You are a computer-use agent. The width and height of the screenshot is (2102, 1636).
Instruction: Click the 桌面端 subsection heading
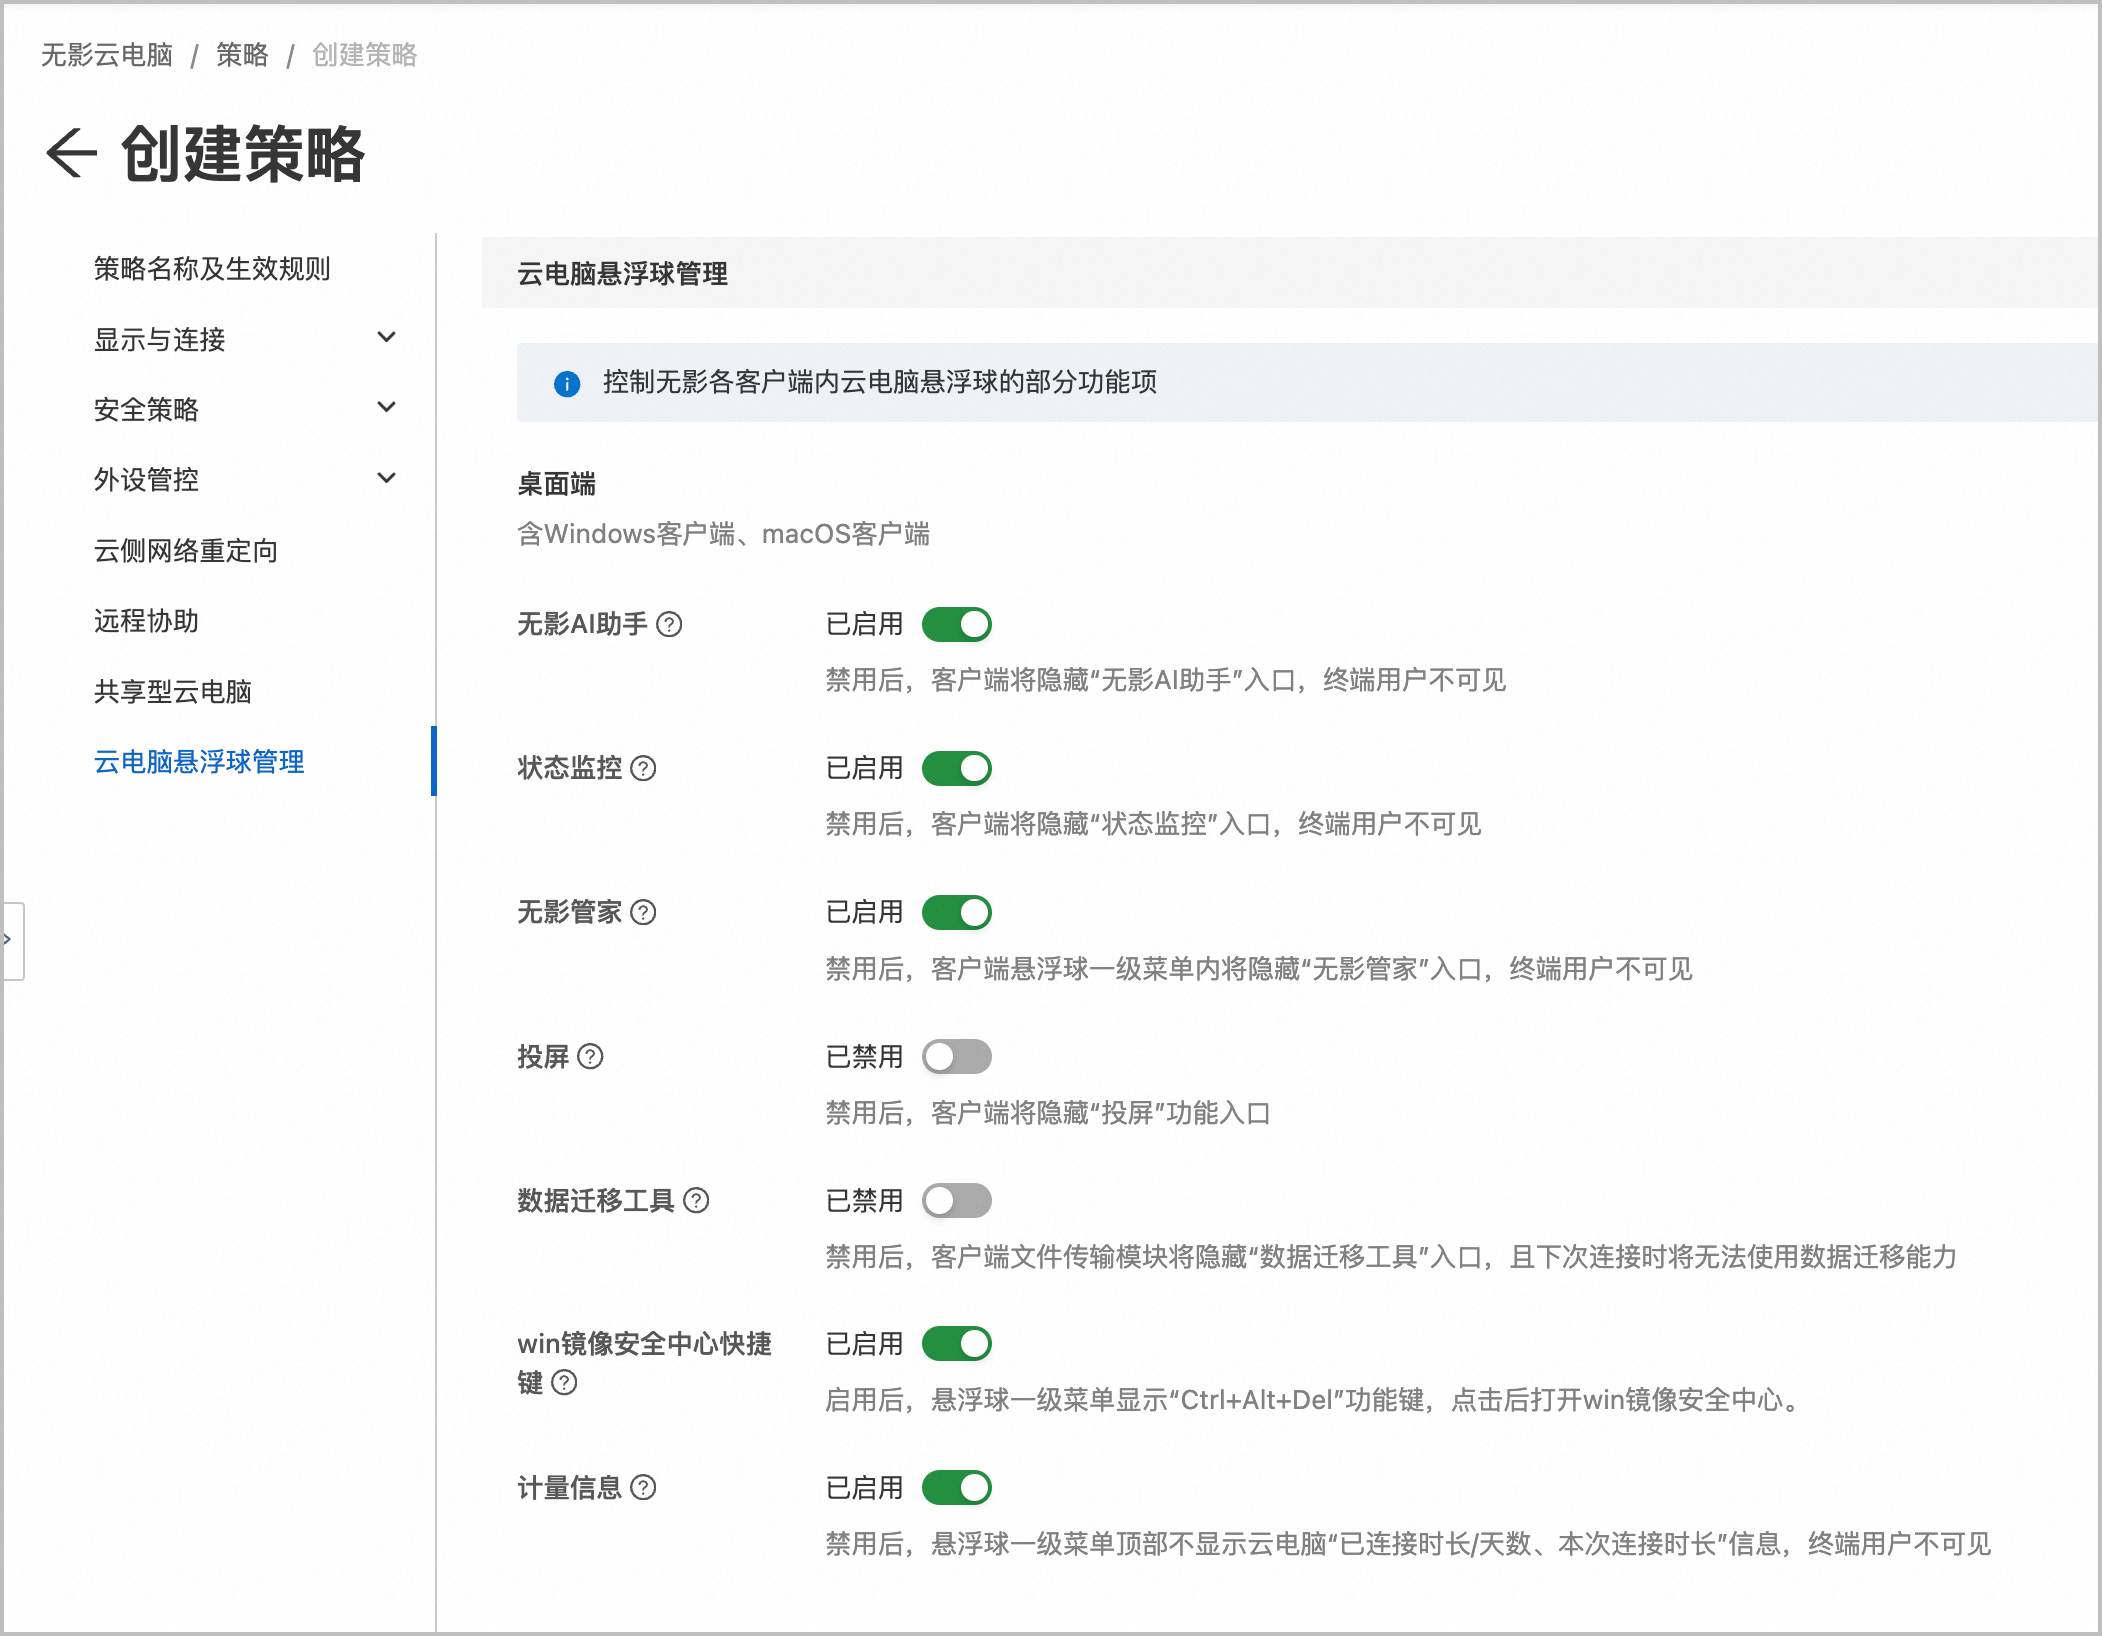(556, 485)
